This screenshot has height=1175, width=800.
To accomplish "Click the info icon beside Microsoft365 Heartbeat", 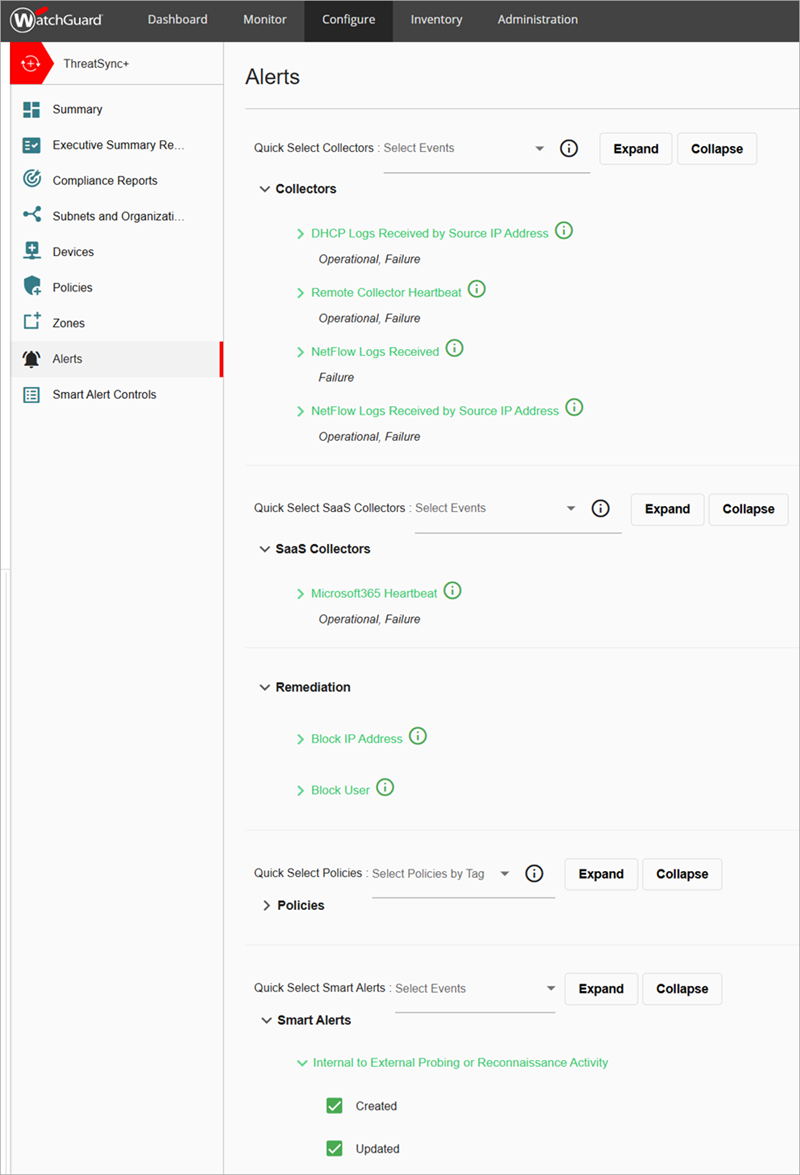I will coord(452,590).
